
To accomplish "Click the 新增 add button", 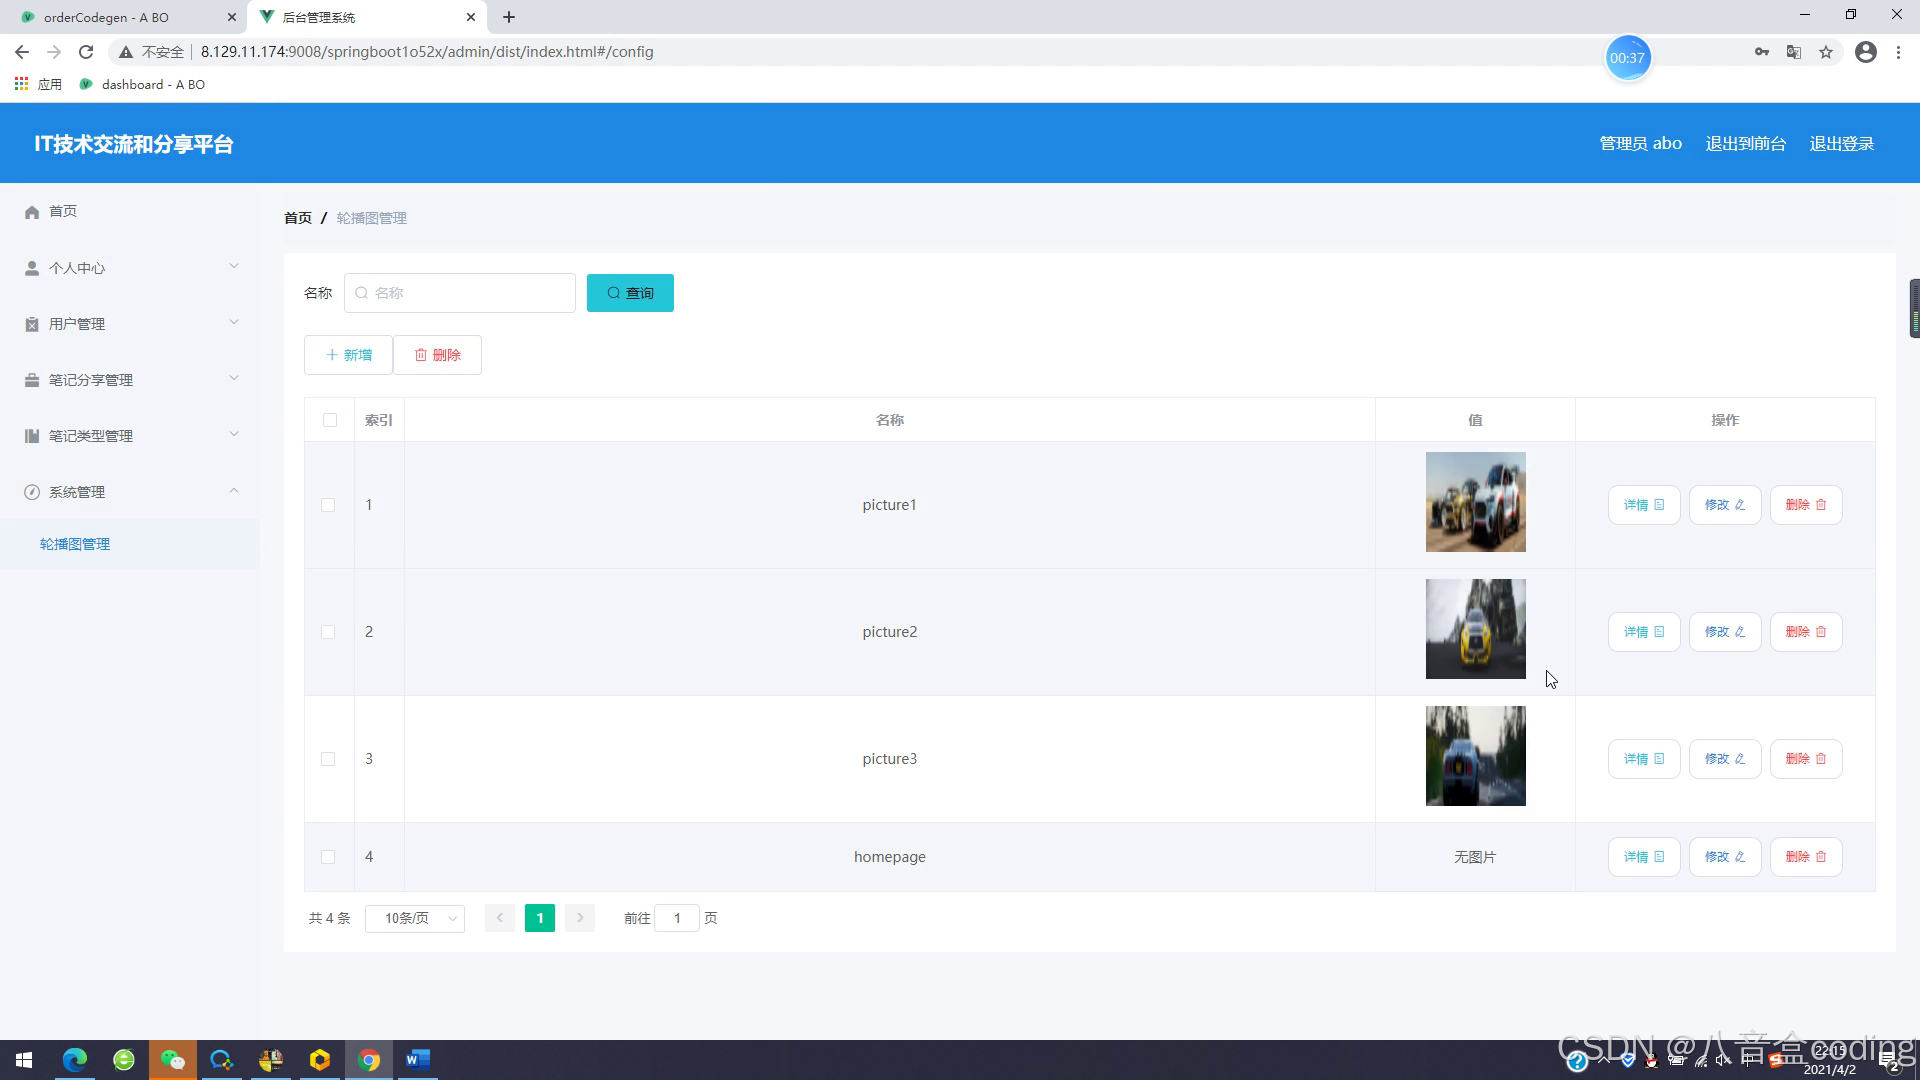I will 348,355.
